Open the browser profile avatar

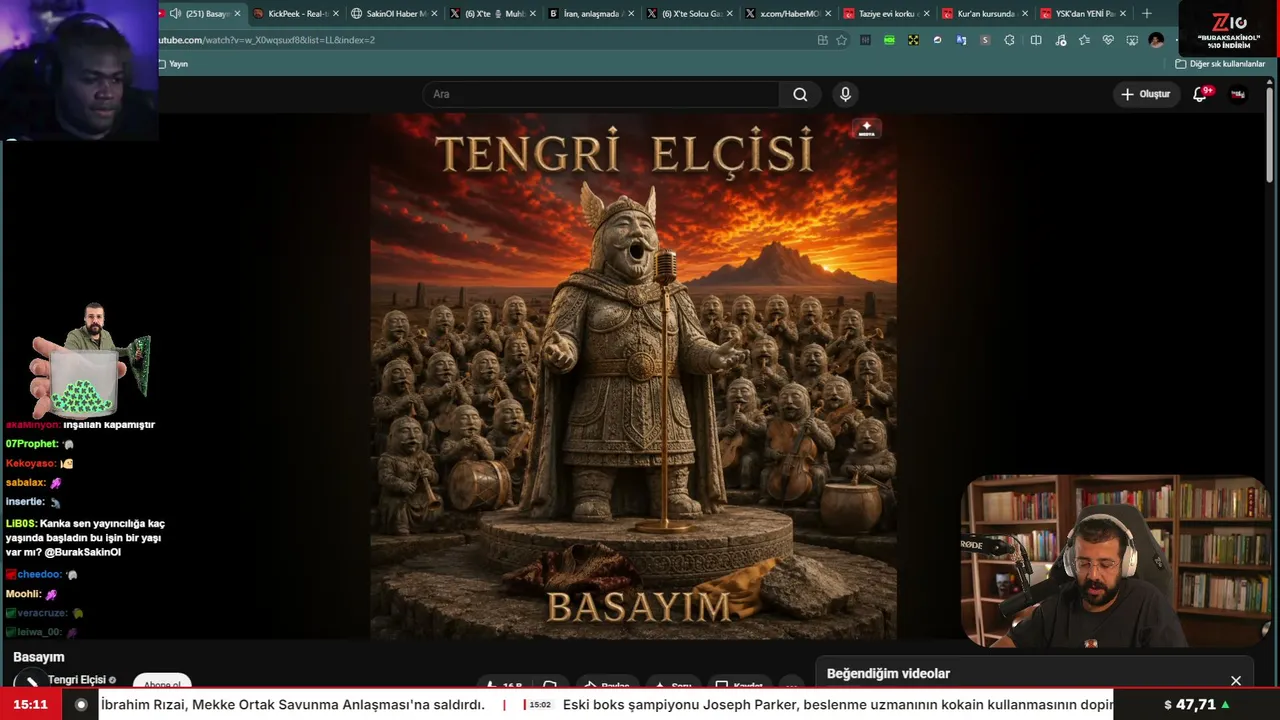[1156, 40]
